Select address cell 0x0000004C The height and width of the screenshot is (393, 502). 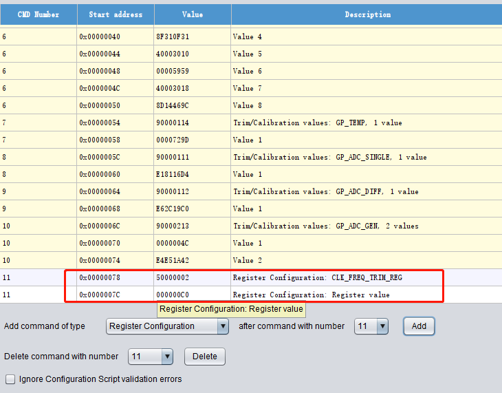pyautogui.click(x=115, y=88)
